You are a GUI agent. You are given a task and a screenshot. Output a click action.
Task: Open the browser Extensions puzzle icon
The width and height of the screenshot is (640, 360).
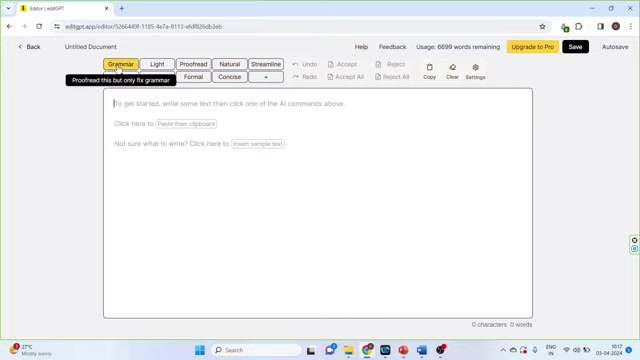coord(578,27)
